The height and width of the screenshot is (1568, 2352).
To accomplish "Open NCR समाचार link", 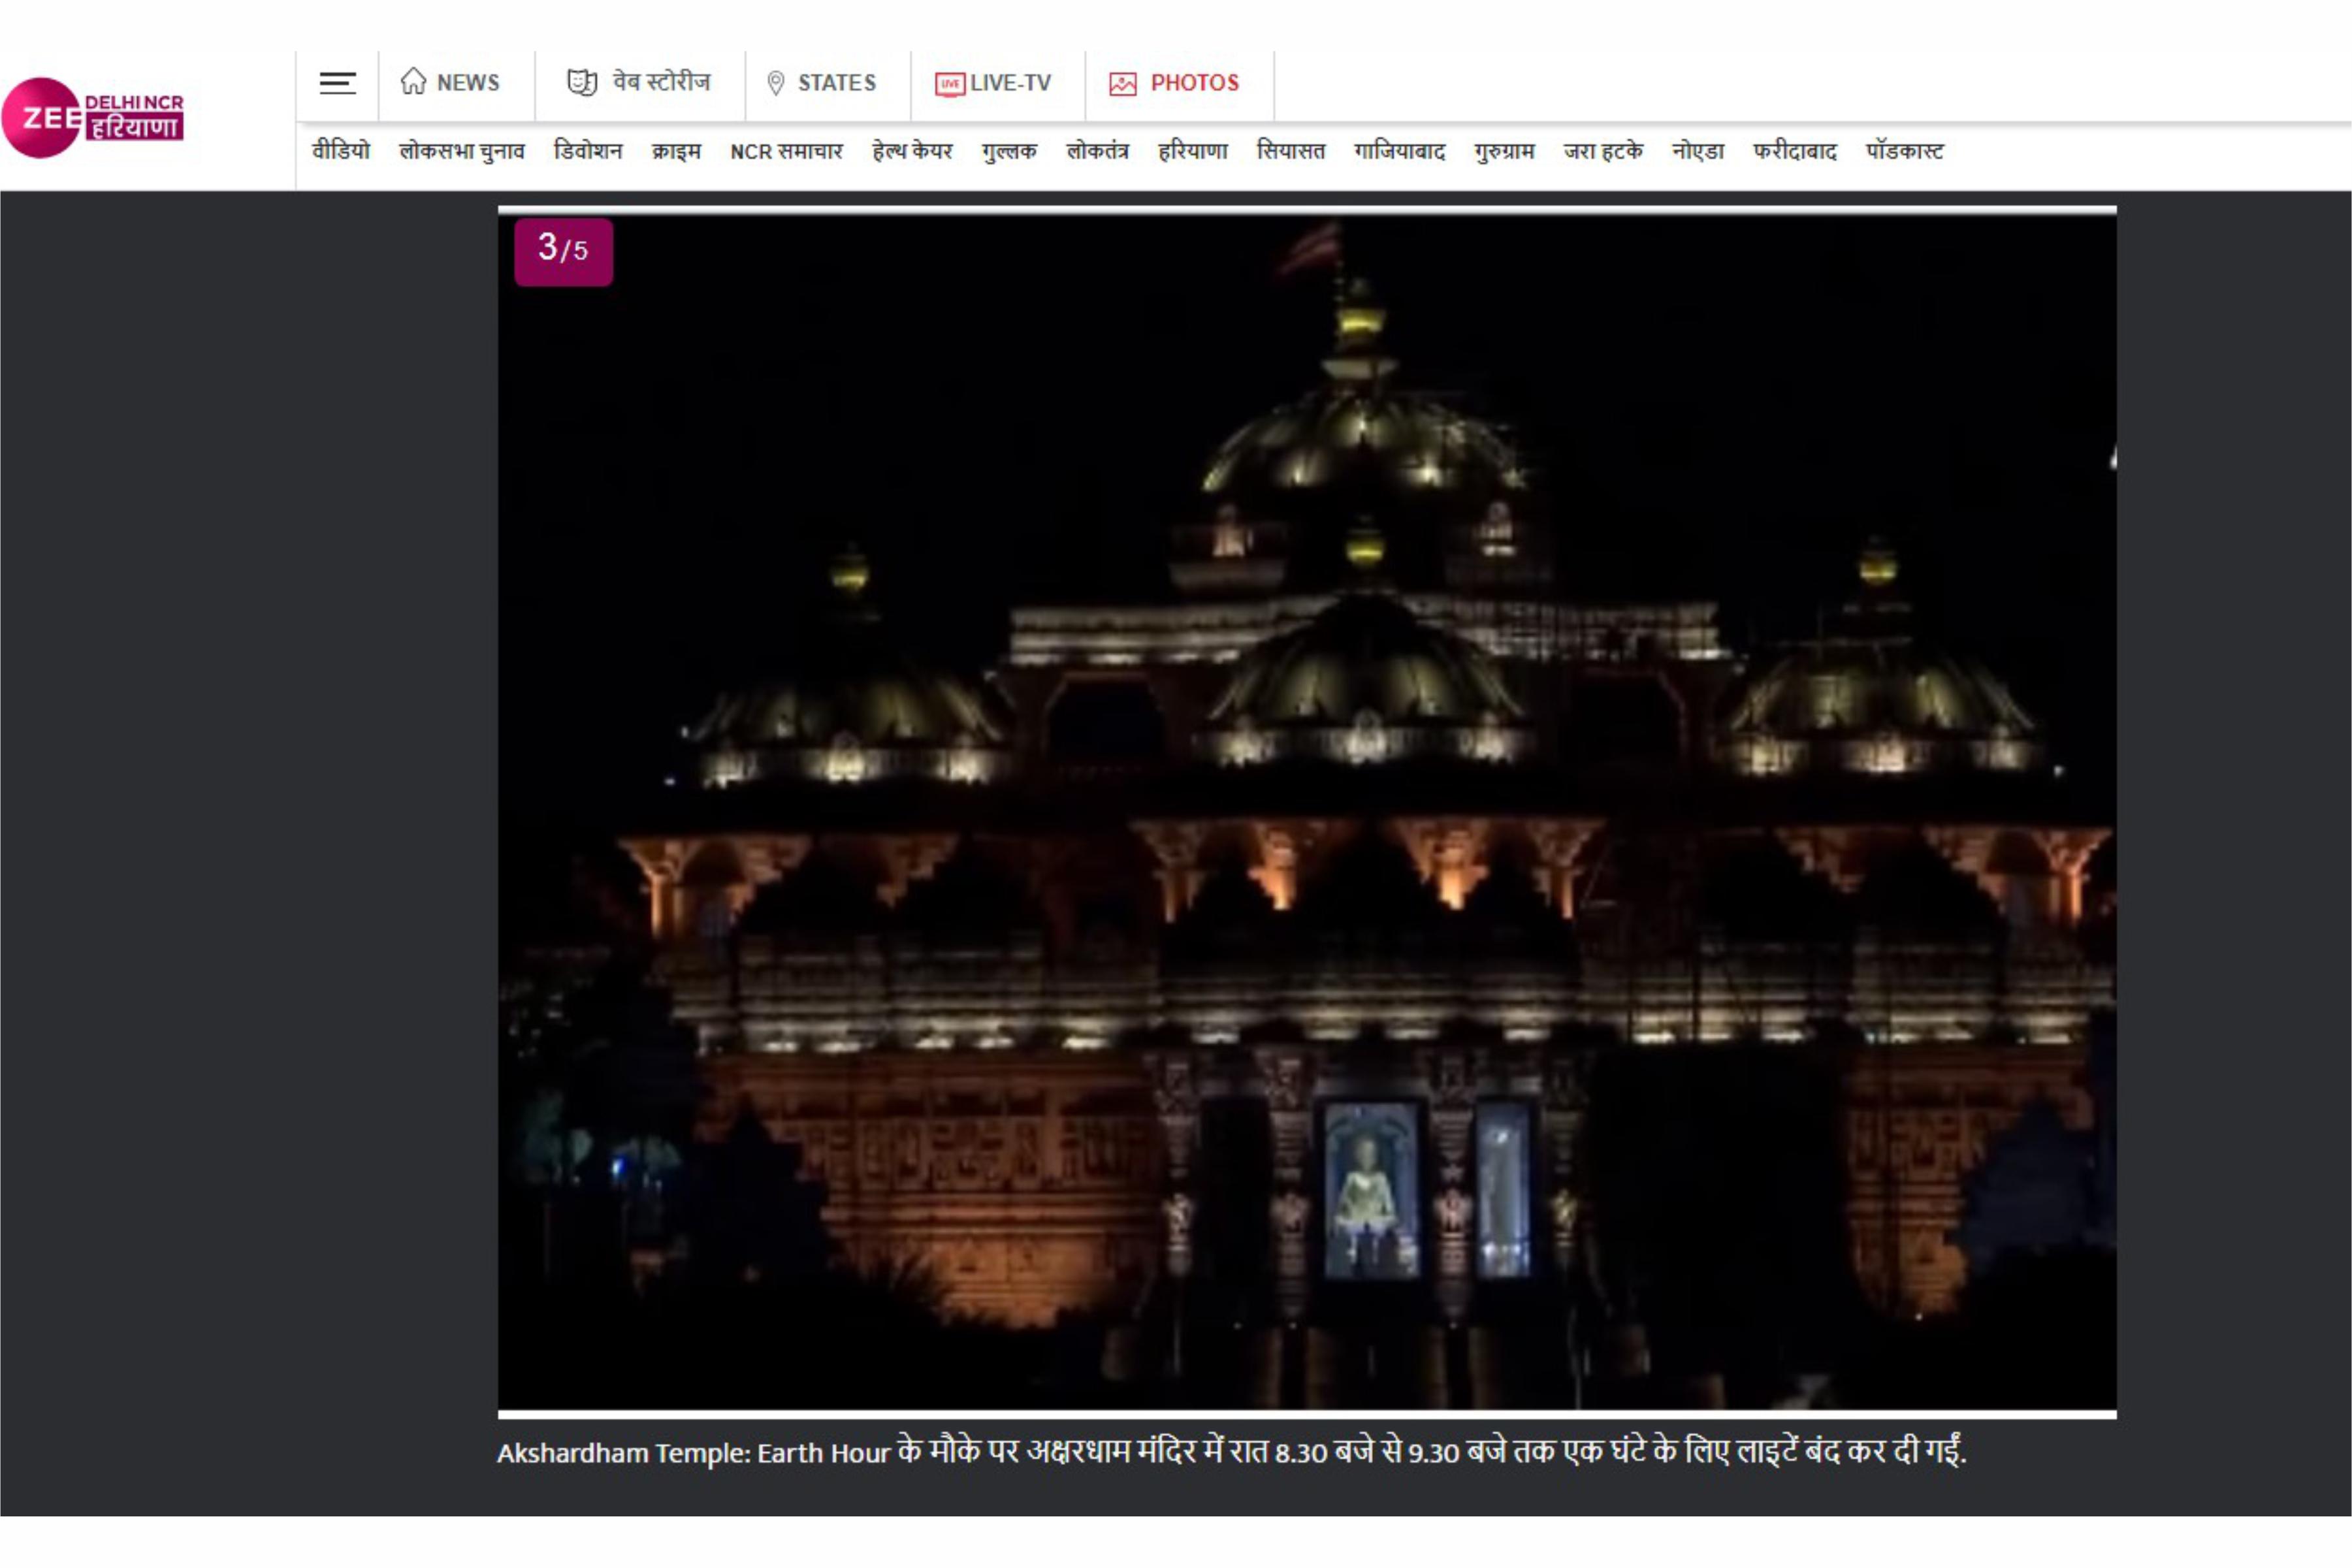I will click(x=786, y=151).
